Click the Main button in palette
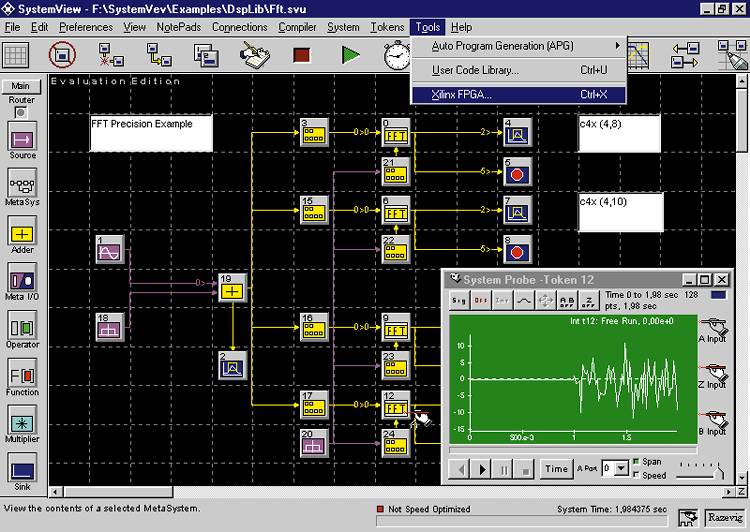The image size is (750, 532). (21, 86)
